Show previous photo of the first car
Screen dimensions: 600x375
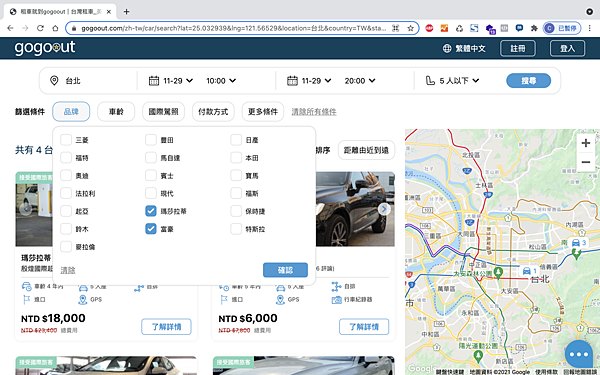[26, 209]
